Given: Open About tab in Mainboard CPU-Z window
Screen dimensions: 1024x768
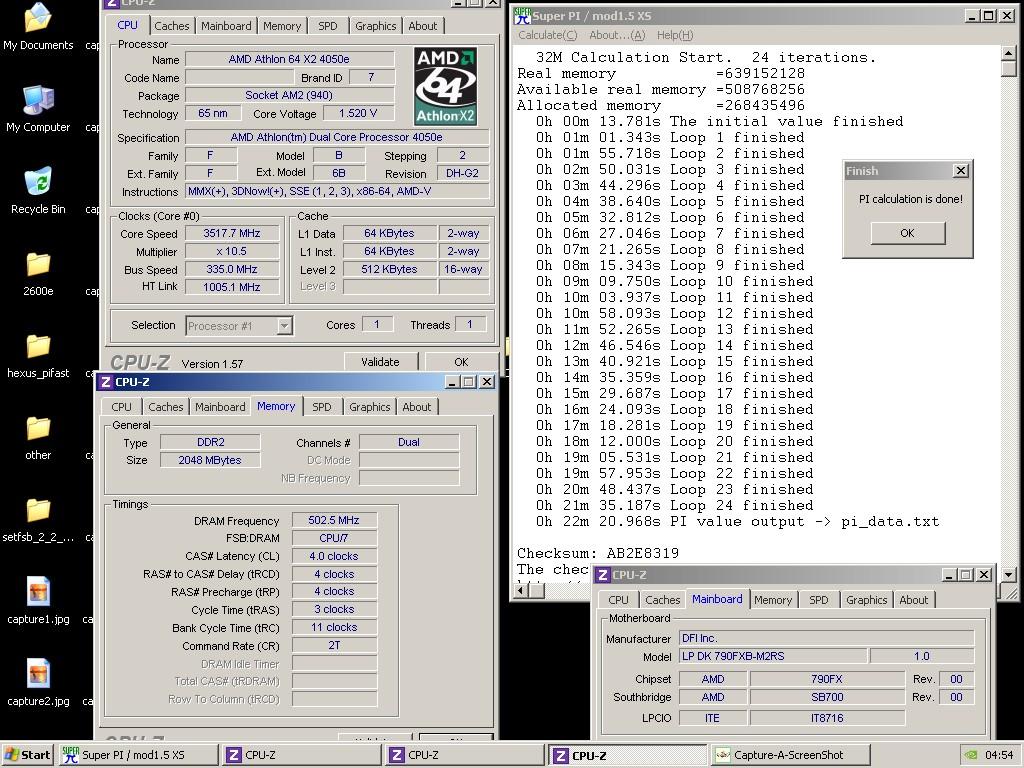Looking at the screenshot, I should point(914,600).
